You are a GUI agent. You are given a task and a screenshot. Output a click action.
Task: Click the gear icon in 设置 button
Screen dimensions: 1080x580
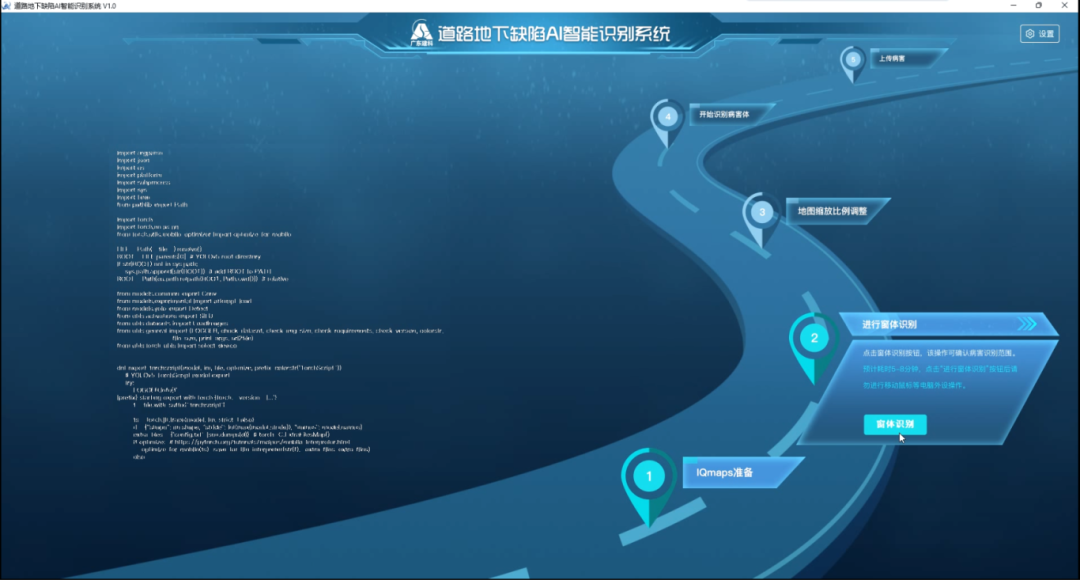tap(1029, 34)
